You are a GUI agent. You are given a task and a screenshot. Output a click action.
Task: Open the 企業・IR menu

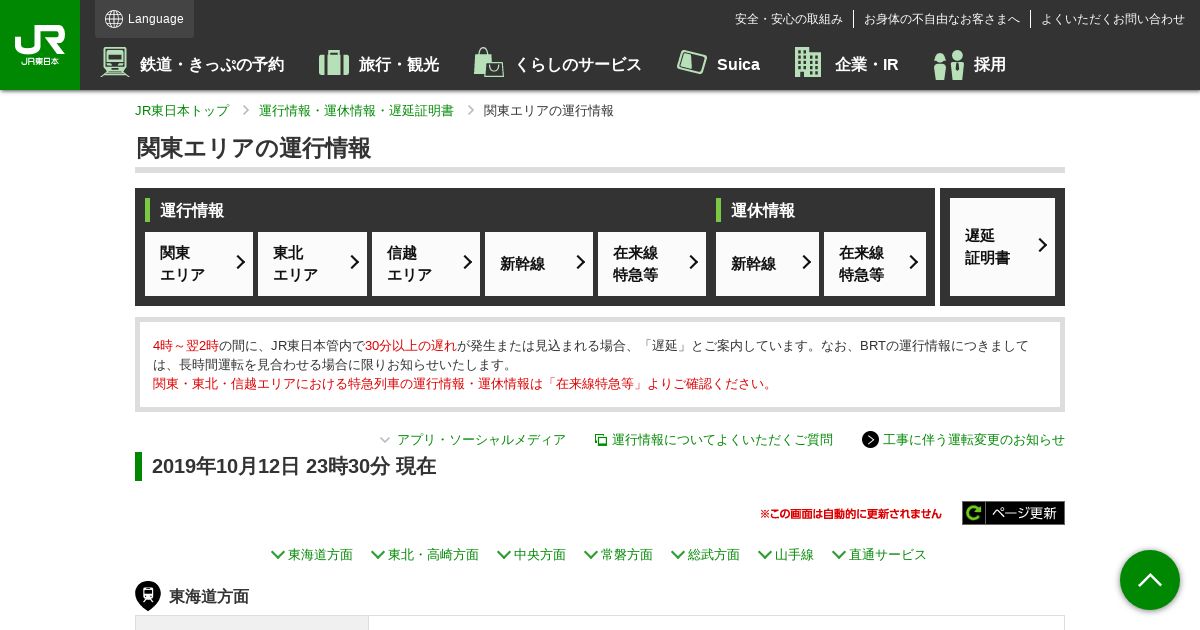click(847, 63)
